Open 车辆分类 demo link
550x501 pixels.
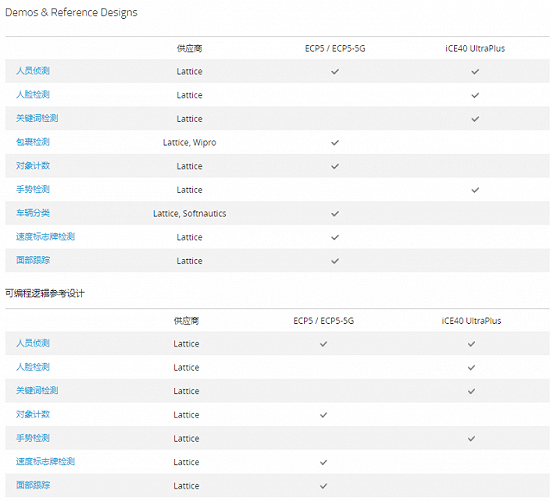pyautogui.click(x=33, y=213)
